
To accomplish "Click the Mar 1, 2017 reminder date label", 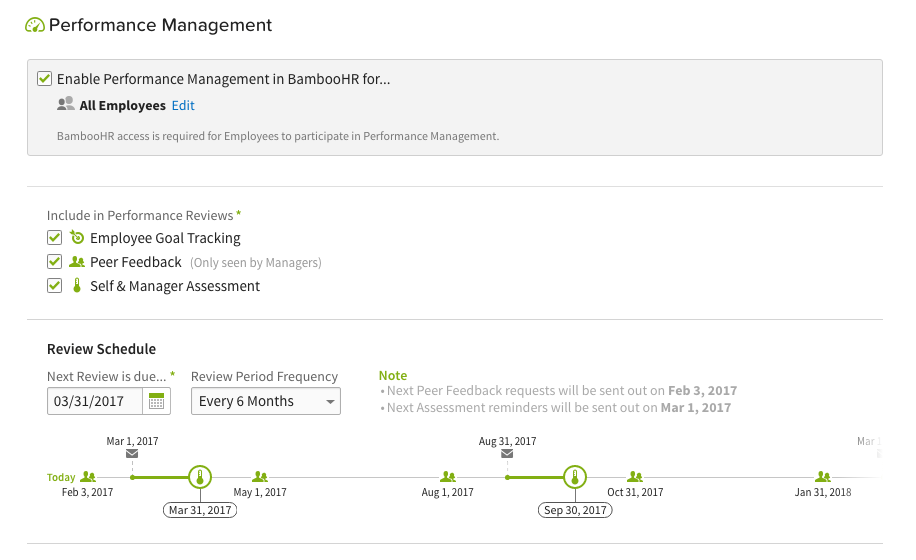I will 132,441.
